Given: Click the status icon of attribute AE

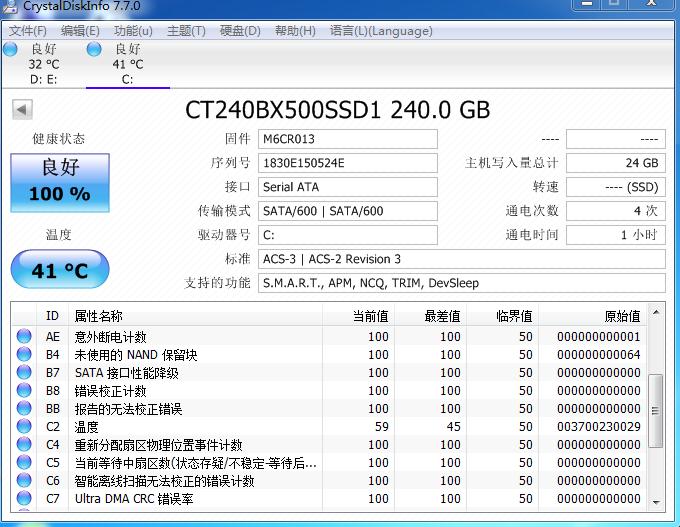Looking at the screenshot, I should (24, 336).
